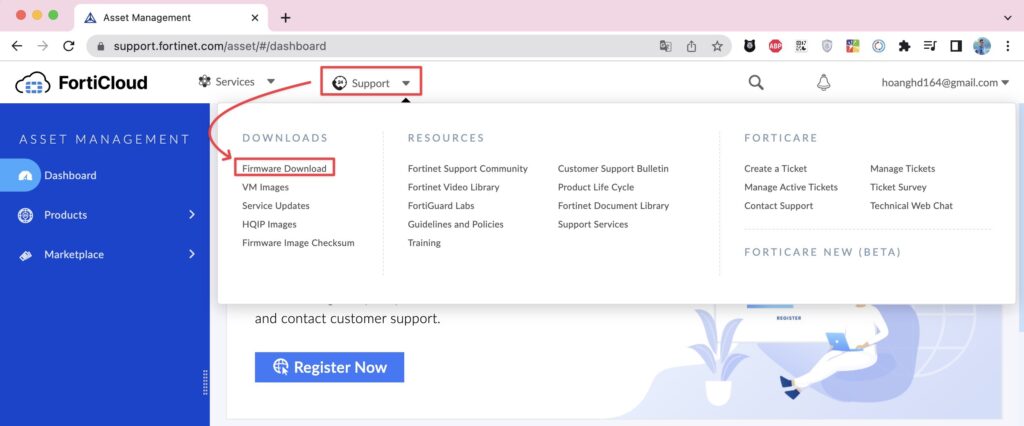Image resolution: width=1024 pixels, height=426 pixels.
Task: Open Service Updates
Action: click(276, 206)
